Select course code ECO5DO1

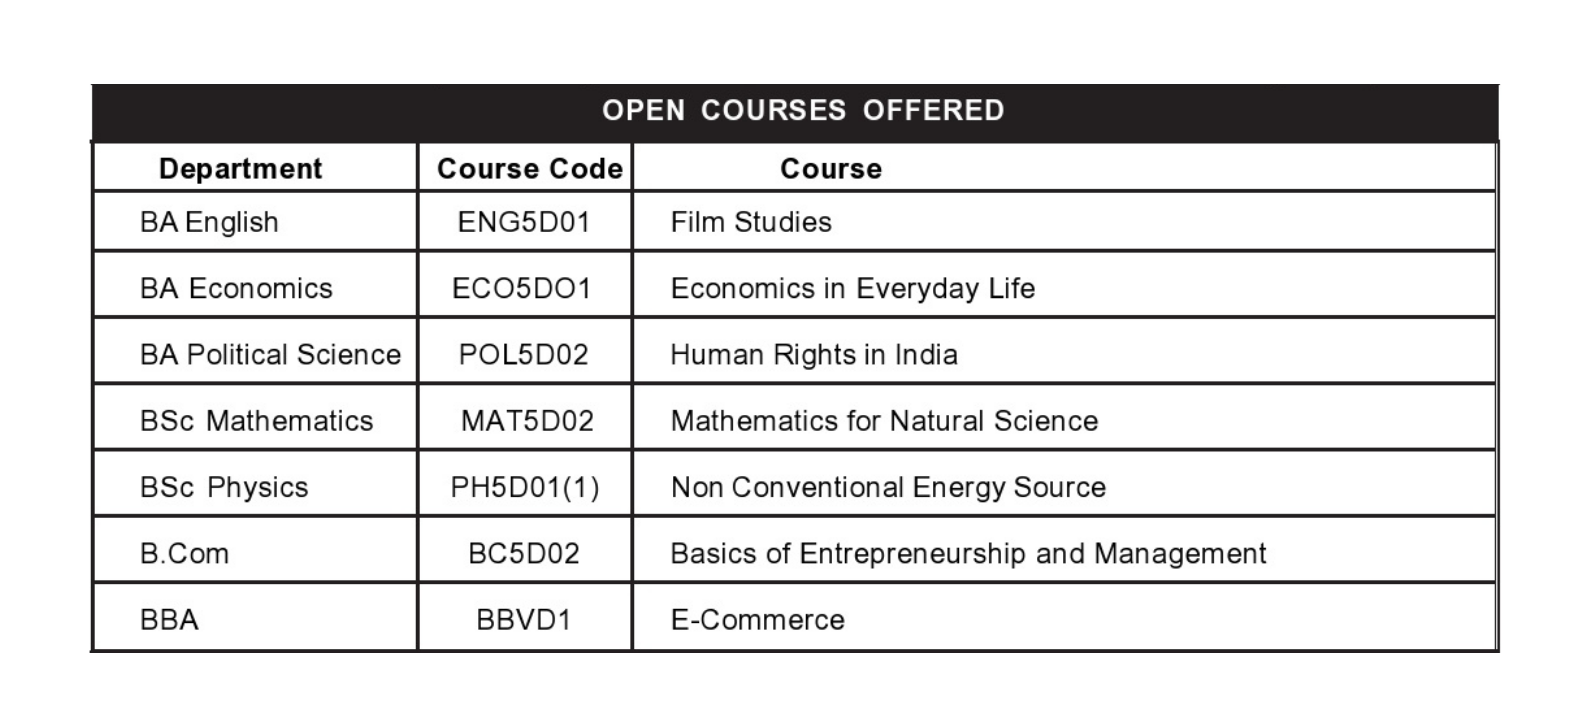coord(522,288)
